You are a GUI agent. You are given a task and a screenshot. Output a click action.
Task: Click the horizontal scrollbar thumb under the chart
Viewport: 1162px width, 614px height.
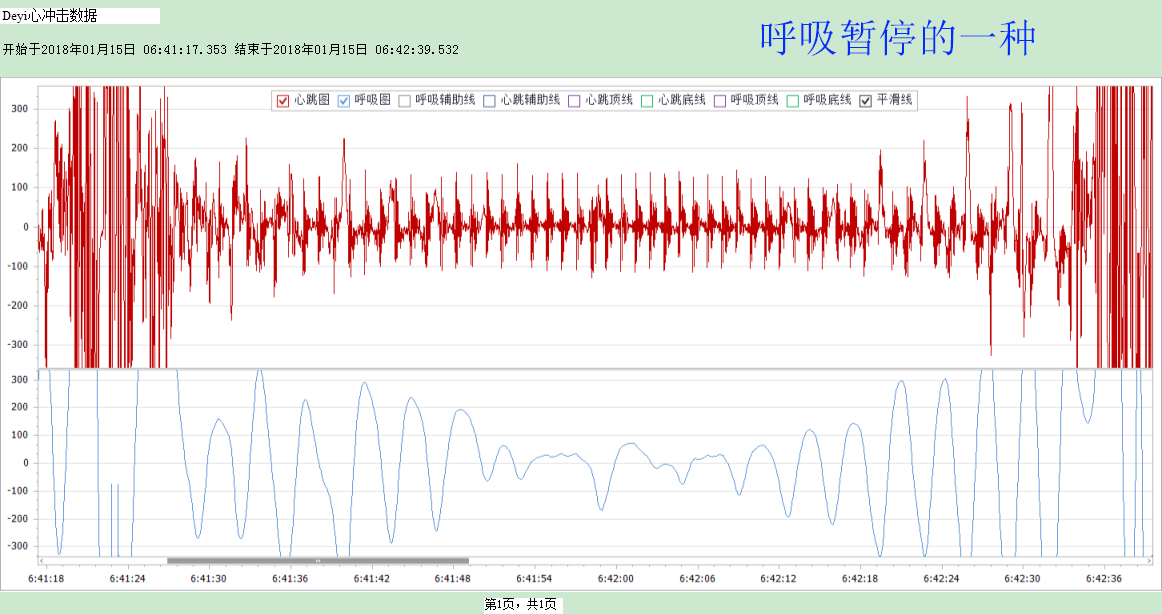(x=317, y=561)
